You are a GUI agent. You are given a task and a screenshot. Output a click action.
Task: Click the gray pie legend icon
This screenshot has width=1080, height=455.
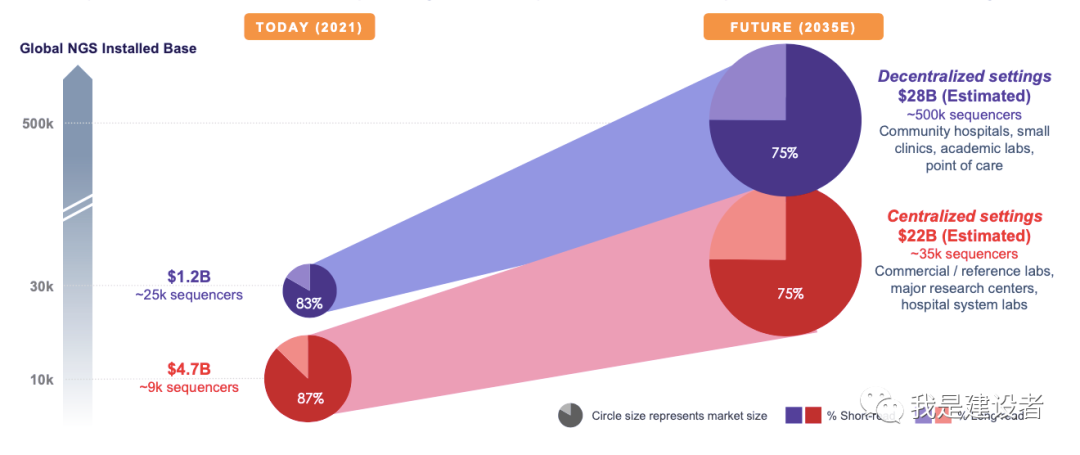pos(570,416)
